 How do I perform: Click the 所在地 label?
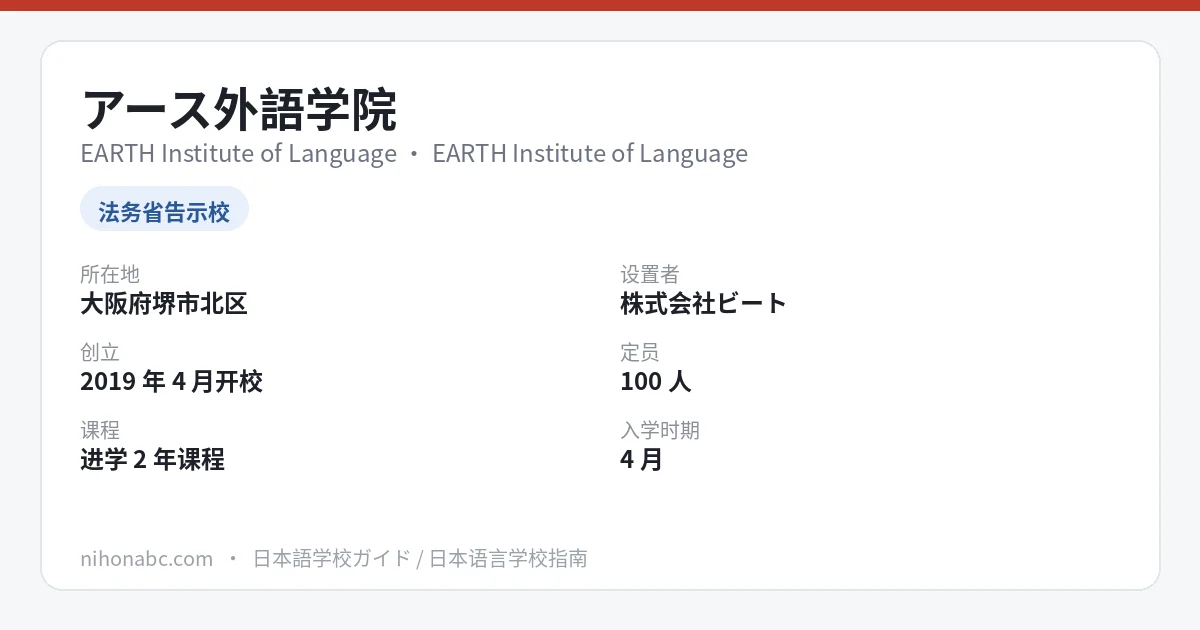[x=110, y=274]
